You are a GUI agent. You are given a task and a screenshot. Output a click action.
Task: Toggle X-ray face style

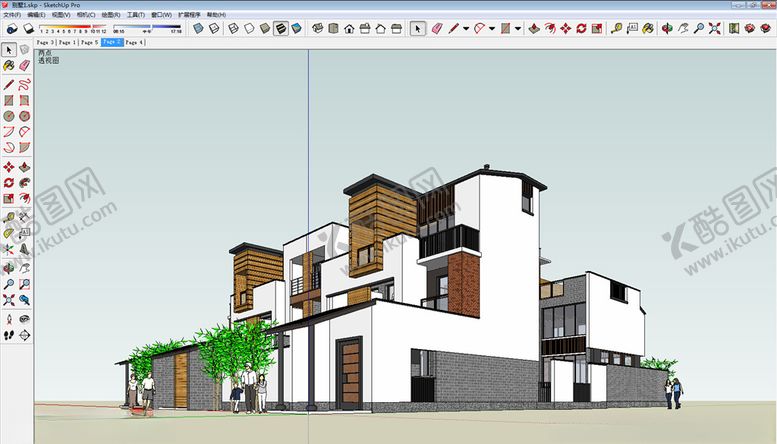(x=200, y=29)
